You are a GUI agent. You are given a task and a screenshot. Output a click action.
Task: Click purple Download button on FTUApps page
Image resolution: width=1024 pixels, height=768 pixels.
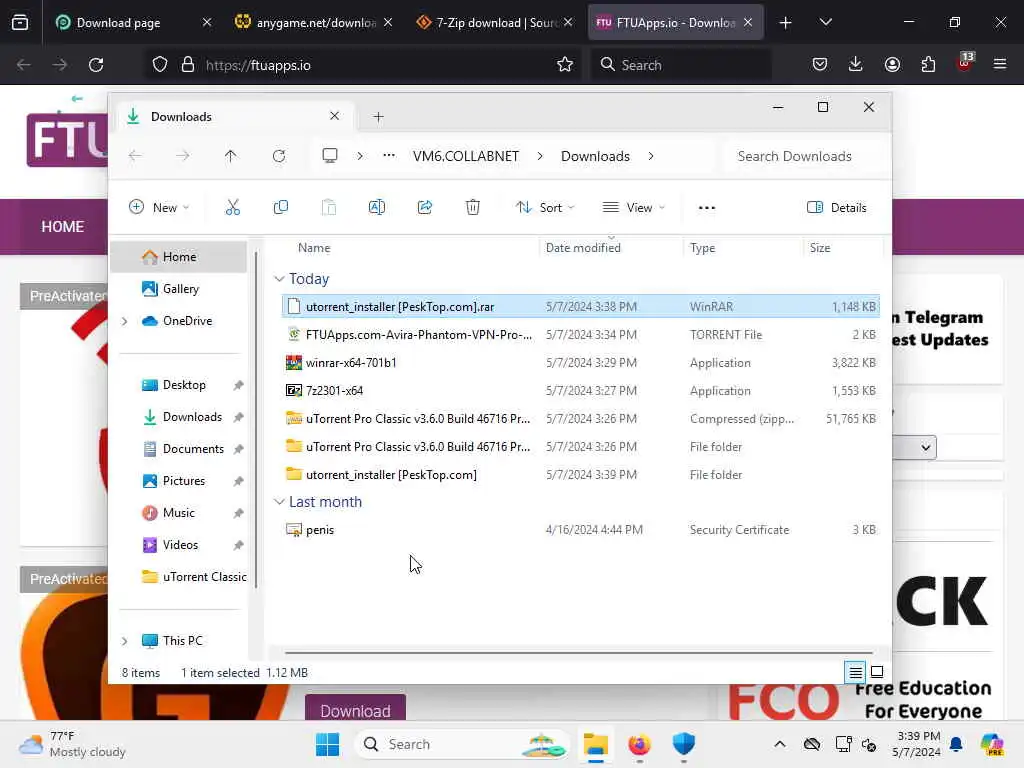click(355, 709)
